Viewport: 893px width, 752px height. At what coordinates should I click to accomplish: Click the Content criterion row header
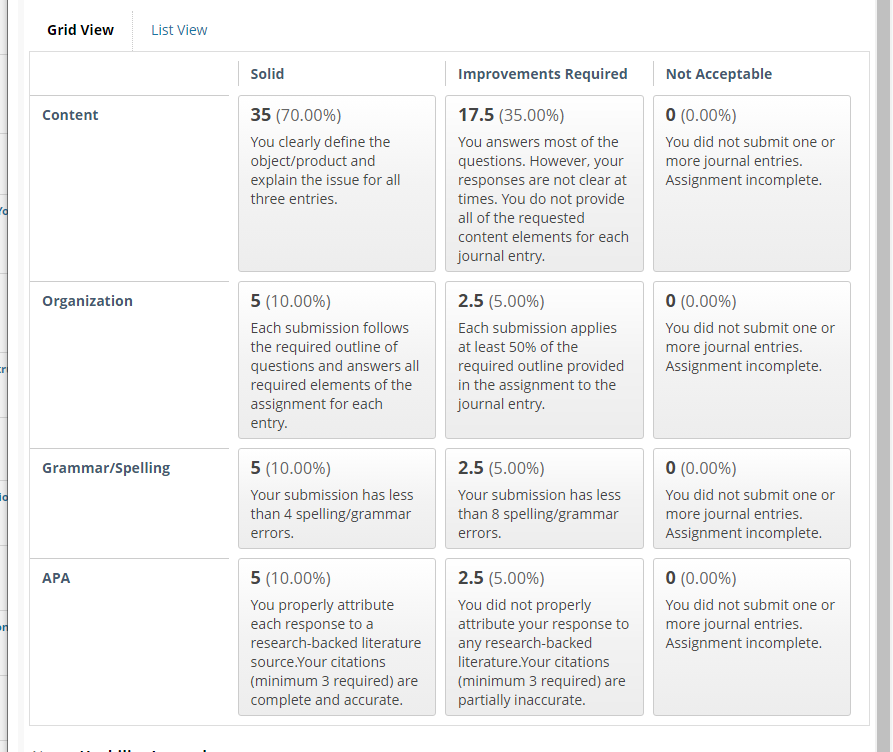pyautogui.click(x=70, y=115)
